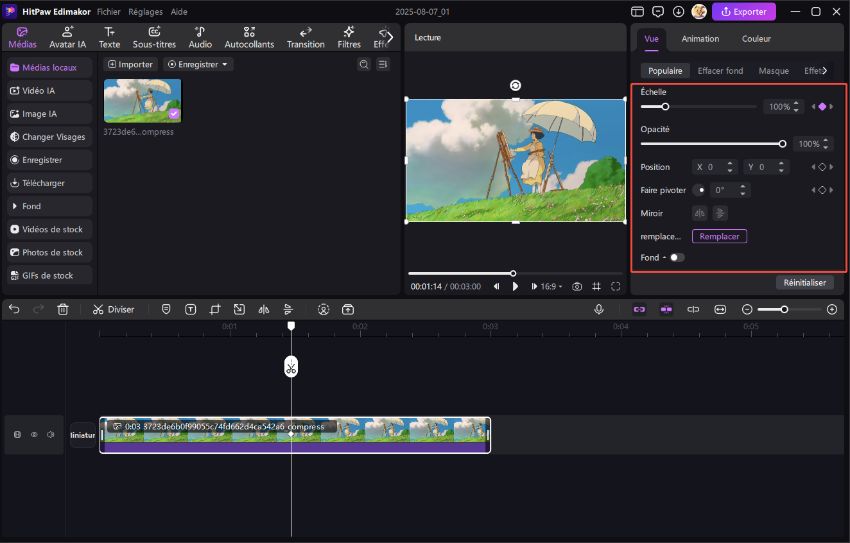This screenshot has height=543, width=850.
Task: Zoom out timeline with minus icon
Action: coord(747,309)
